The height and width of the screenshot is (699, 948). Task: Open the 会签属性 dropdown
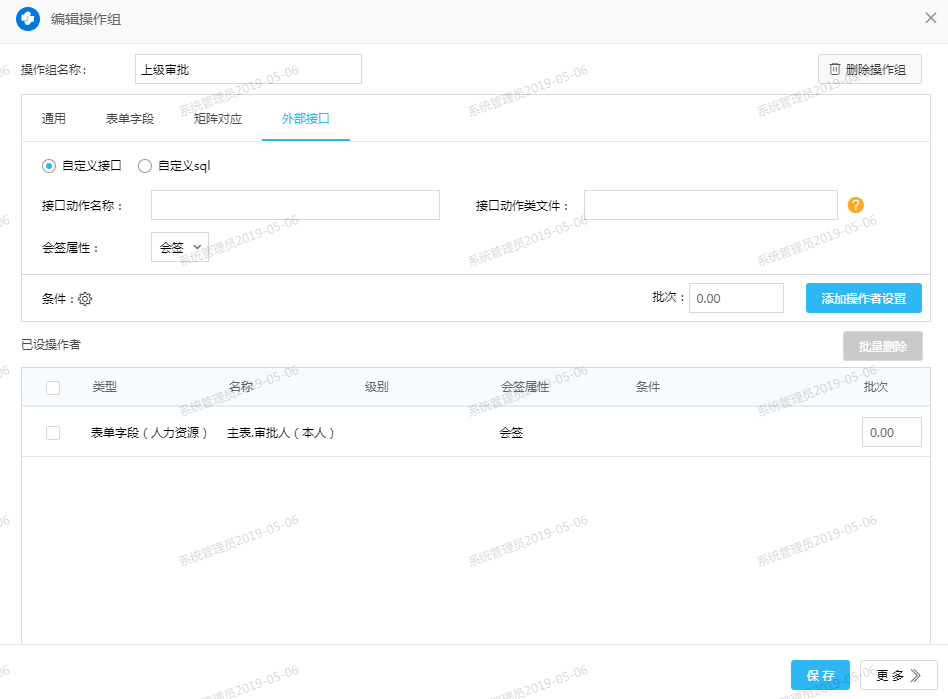click(180, 247)
